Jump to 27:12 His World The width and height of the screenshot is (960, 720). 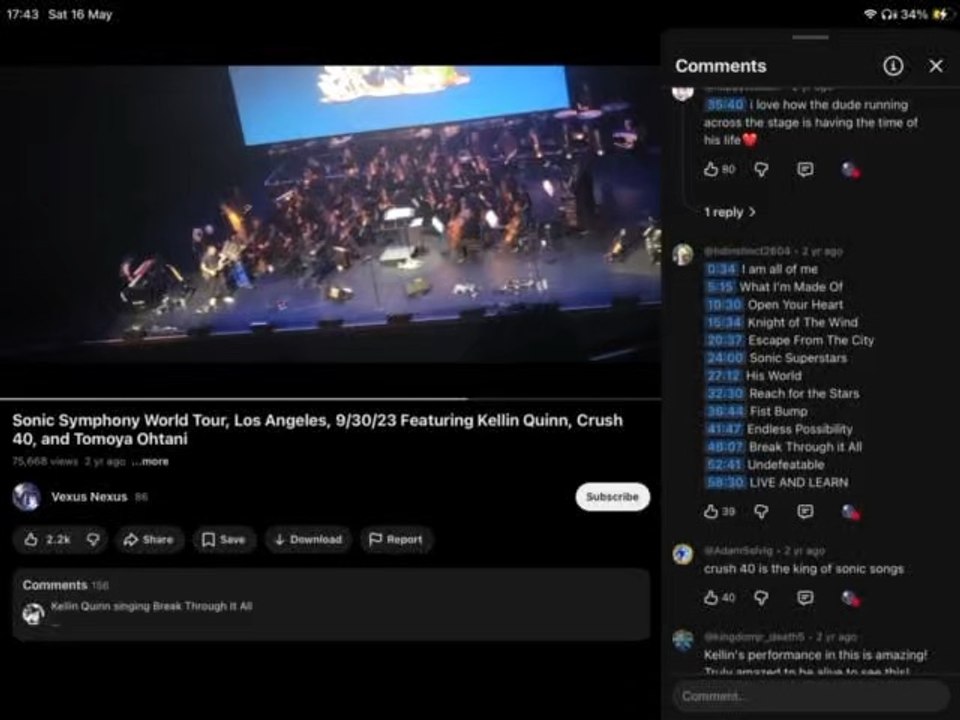(x=723, y=376)
